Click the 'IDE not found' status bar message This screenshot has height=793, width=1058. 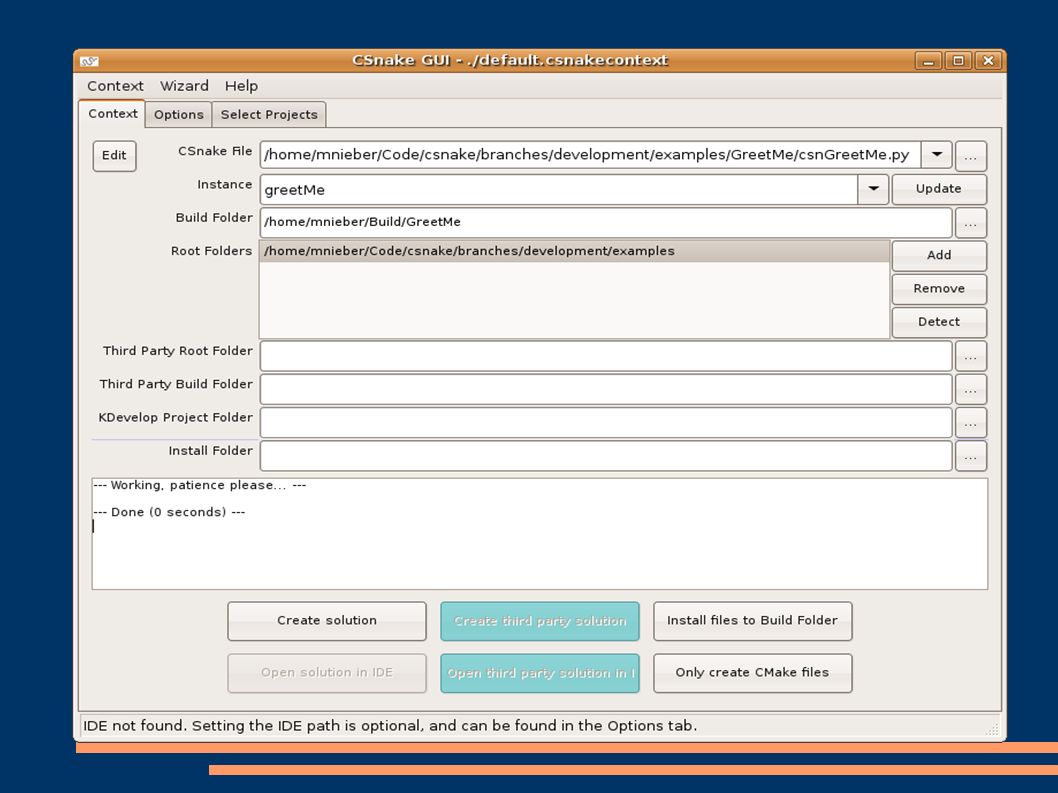point(390,726)
